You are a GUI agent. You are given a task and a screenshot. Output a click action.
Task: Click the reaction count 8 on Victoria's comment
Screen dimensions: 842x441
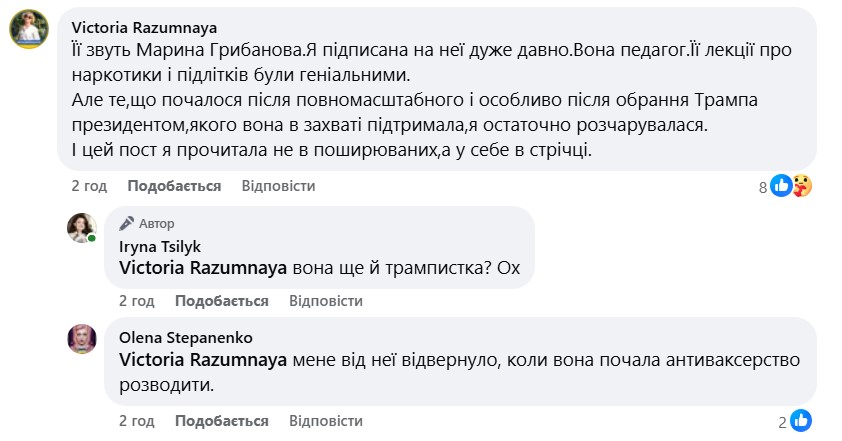coord(762,186)
